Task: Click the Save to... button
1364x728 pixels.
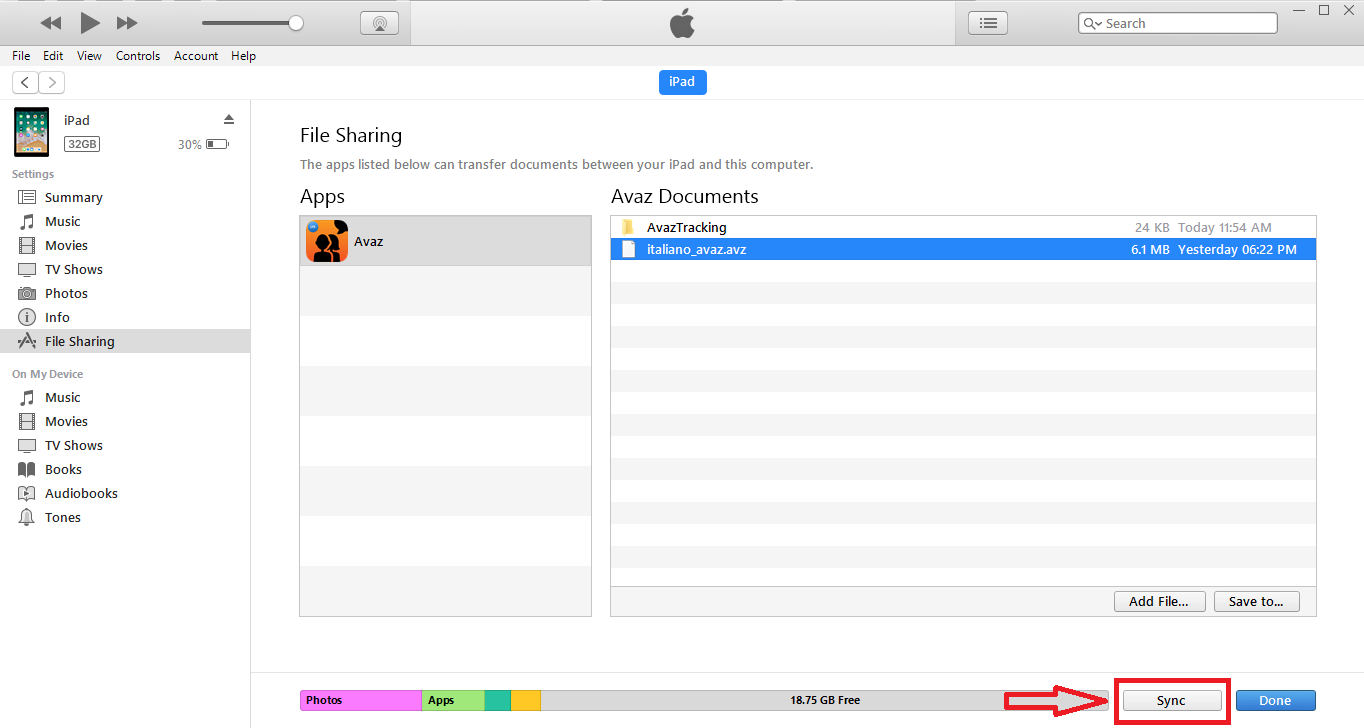Action: tap(1256, 601)
